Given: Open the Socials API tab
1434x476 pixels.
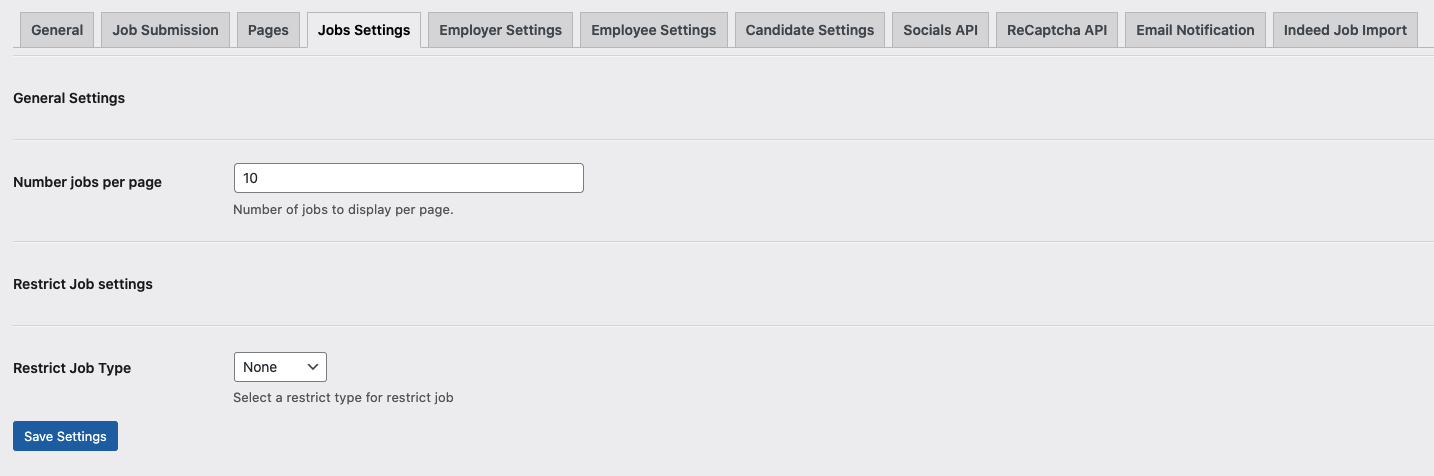Looking at the screenshot, I should coord(940,30).
